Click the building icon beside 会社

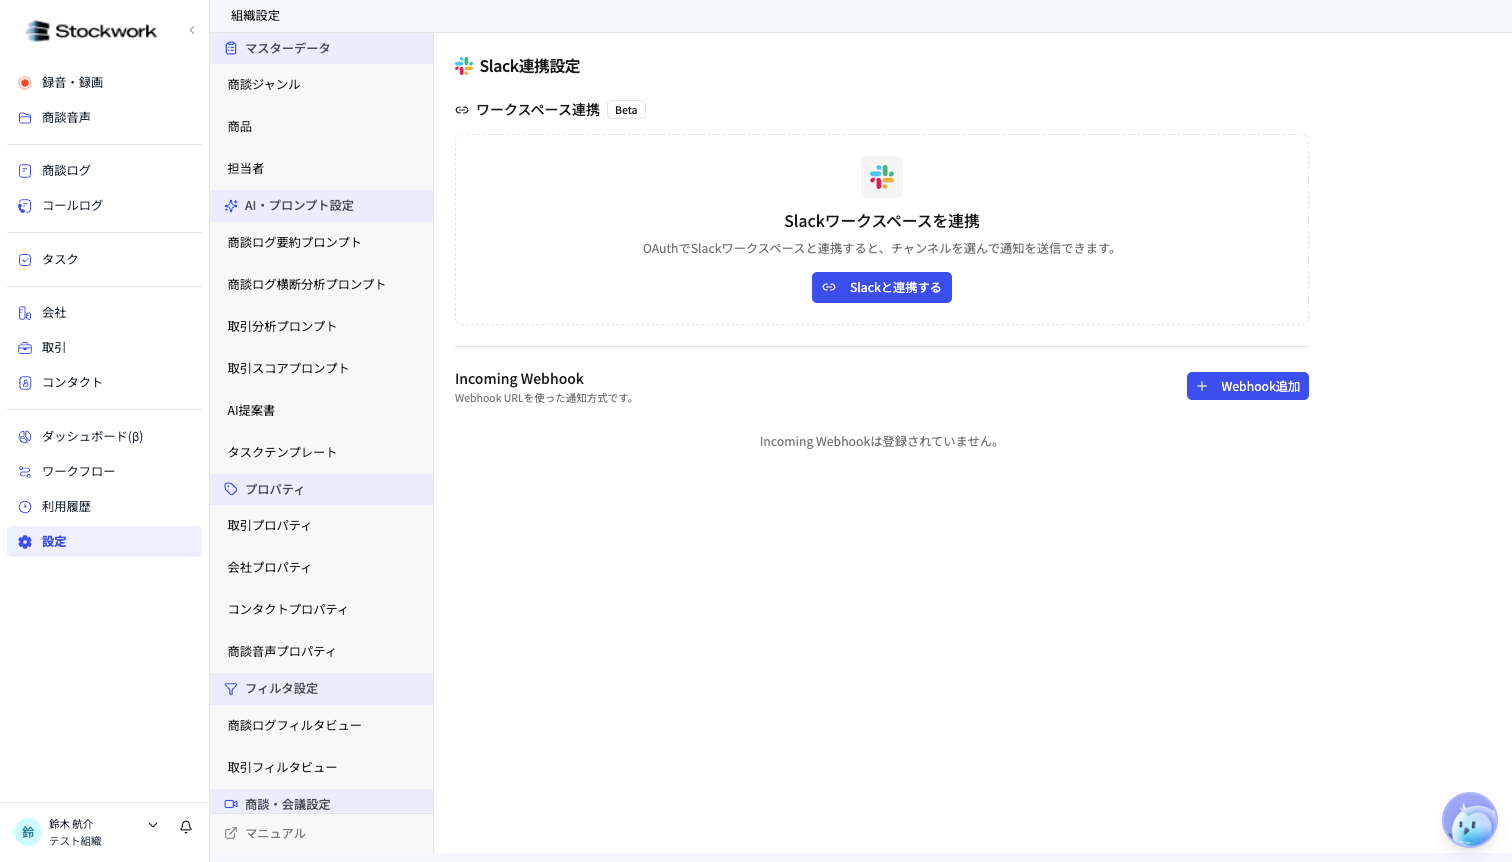[x=25, y=313]
